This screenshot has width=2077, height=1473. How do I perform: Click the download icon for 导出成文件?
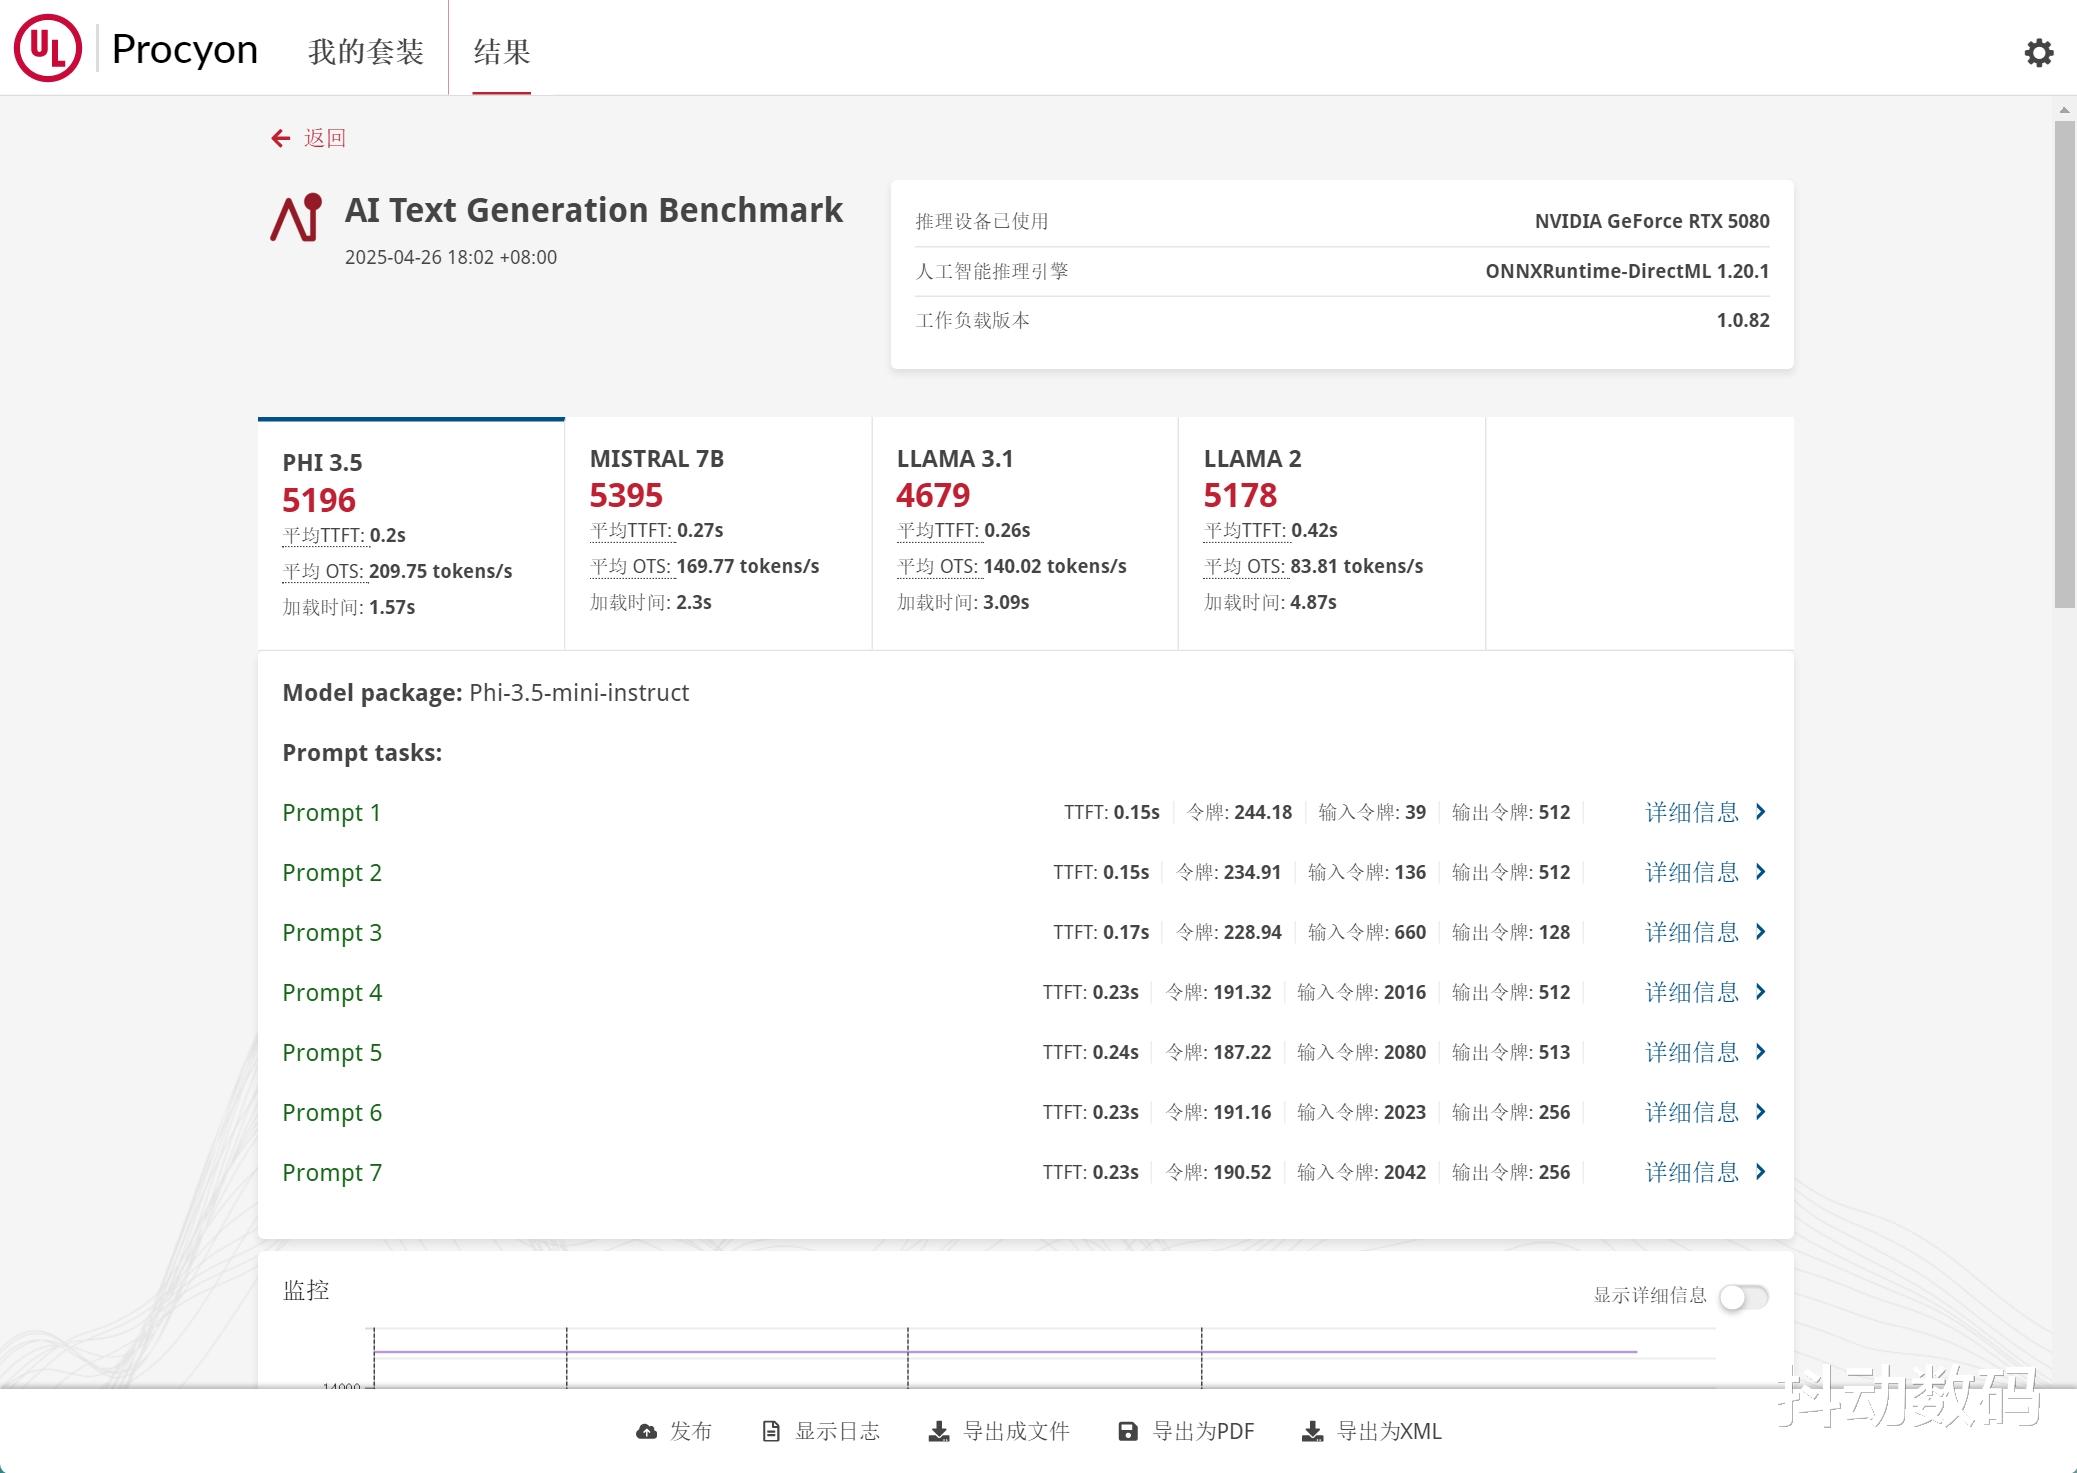coord(939,1432)
